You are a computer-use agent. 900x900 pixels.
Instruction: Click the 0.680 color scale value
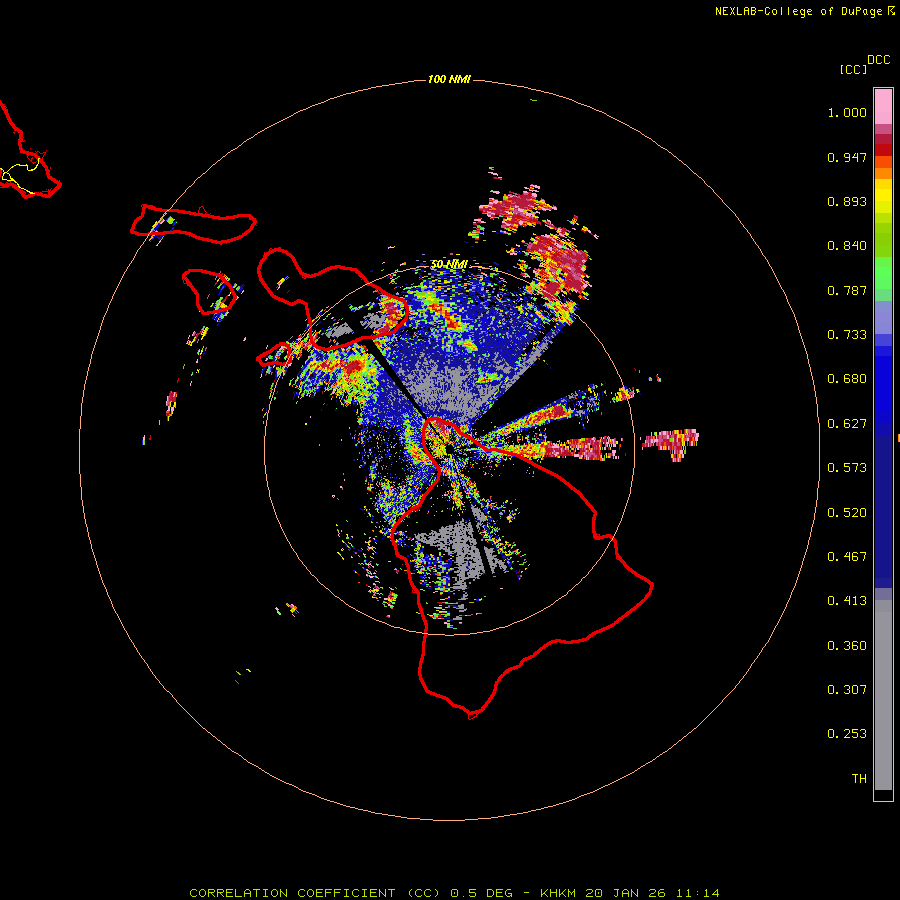[847, 379]
